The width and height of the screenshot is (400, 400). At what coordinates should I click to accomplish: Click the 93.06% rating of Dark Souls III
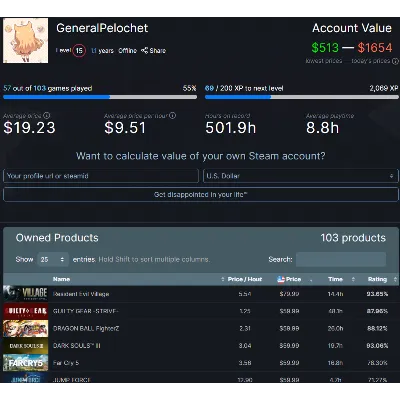(377, 346)
